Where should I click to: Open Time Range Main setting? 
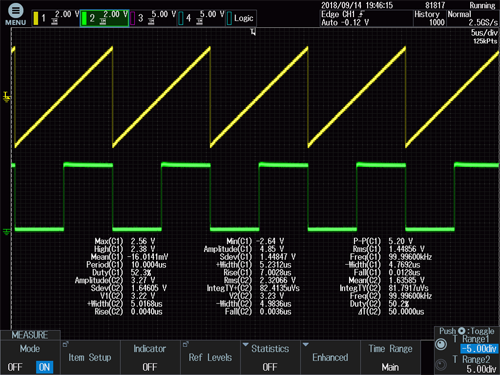click(x=390, y=357)
